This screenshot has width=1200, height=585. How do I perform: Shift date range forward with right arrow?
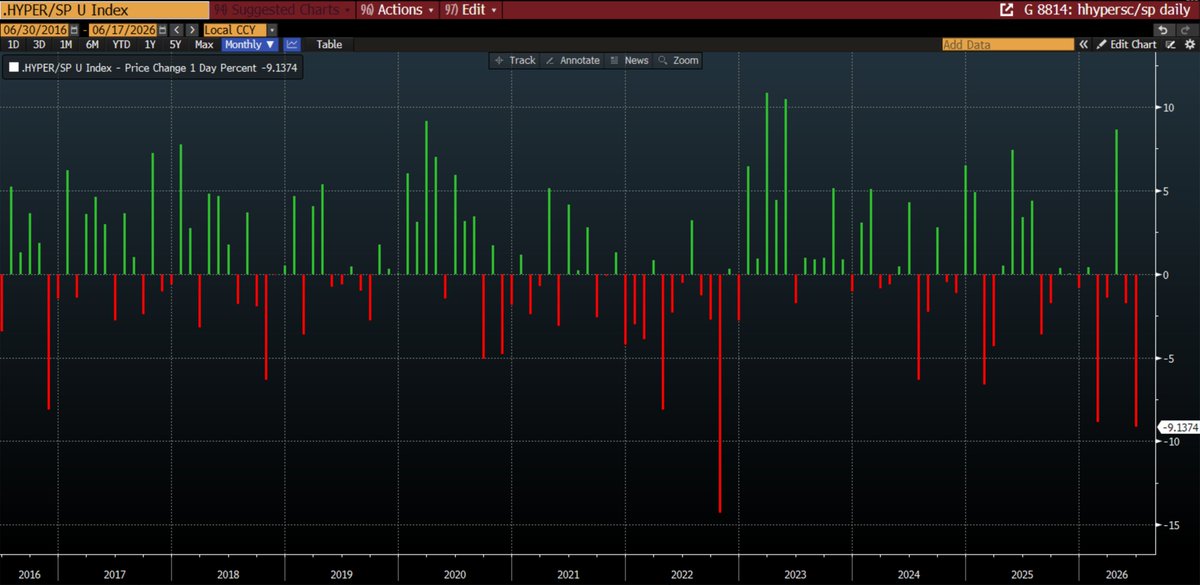(x=191, y=30)
